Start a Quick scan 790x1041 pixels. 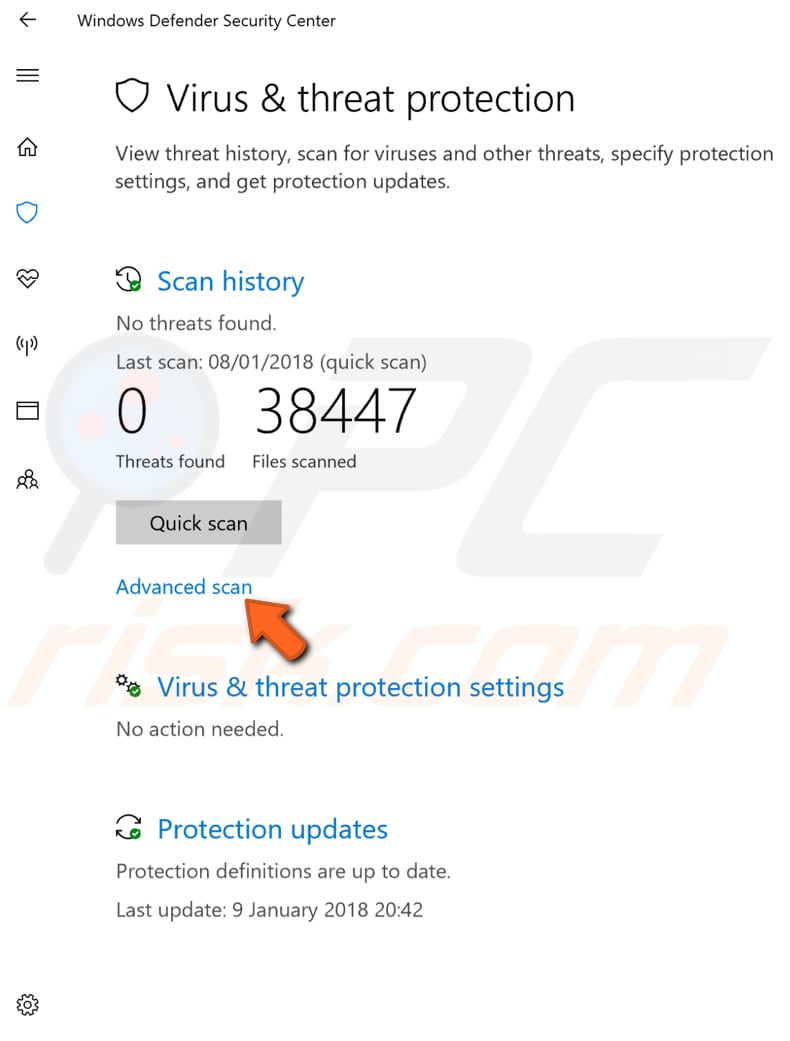click(x=198, y=522)
